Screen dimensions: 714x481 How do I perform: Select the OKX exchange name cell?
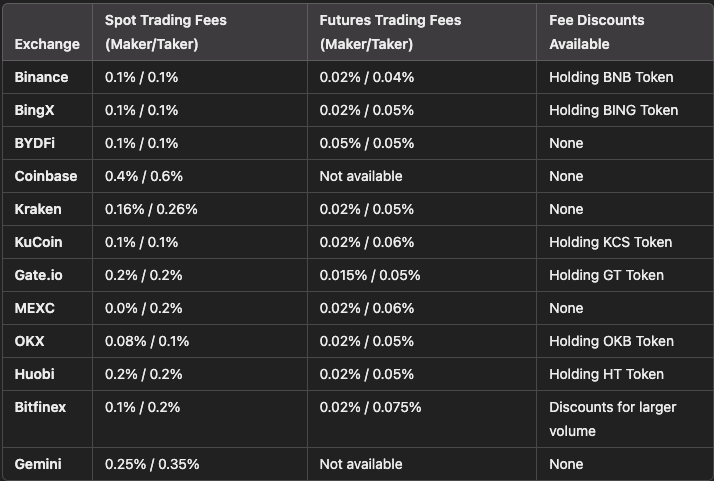click(x=30, y=341)
